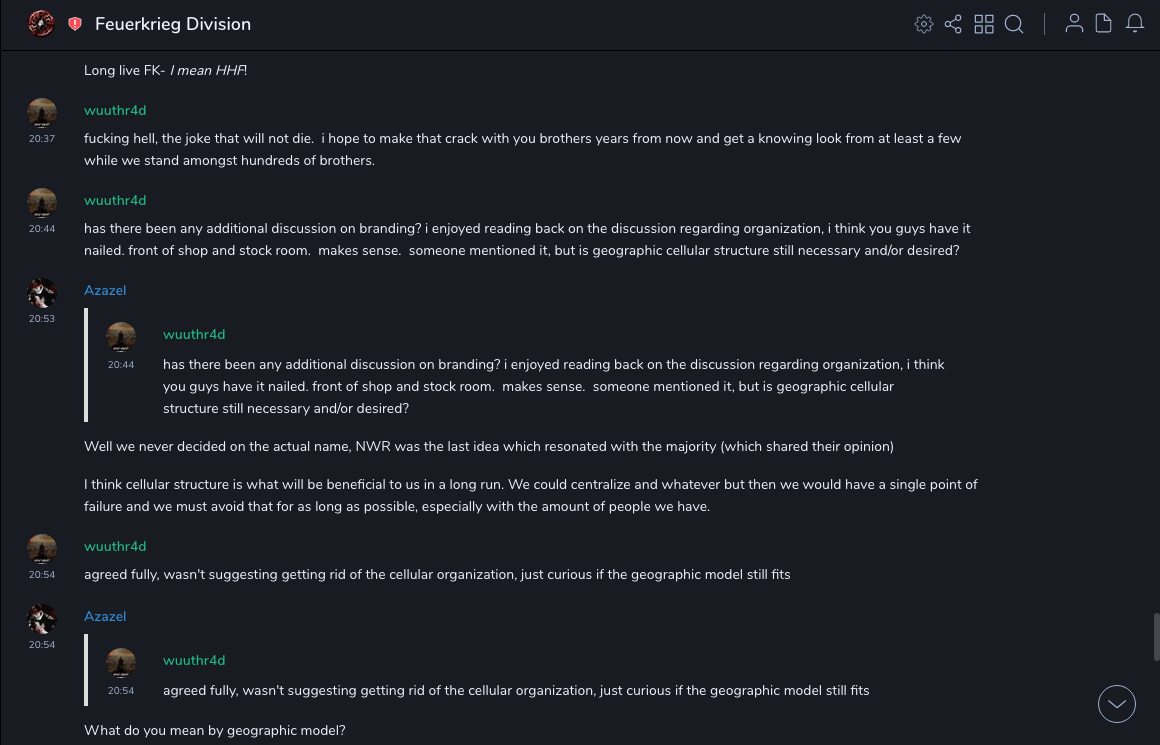The height and width of the screenshot is (745, 1160).
Task: Click the quoted wuuthr4d name in 20:53 reply
Action: [x=194, y=334]
